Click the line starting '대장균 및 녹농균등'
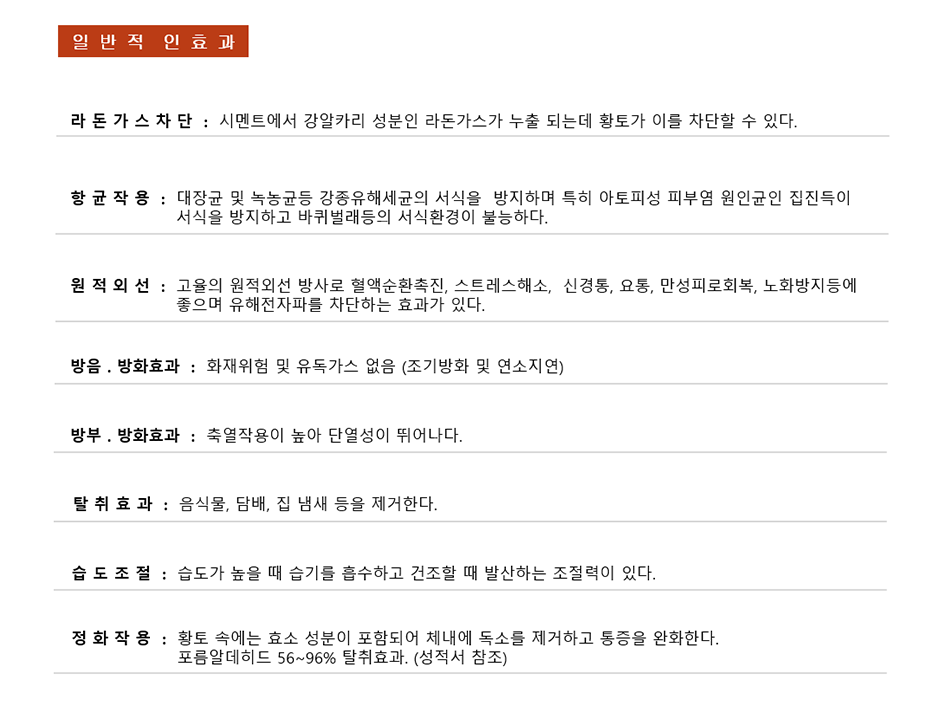The height and width of the screenshot is (706, 945). tap(513, 198)
